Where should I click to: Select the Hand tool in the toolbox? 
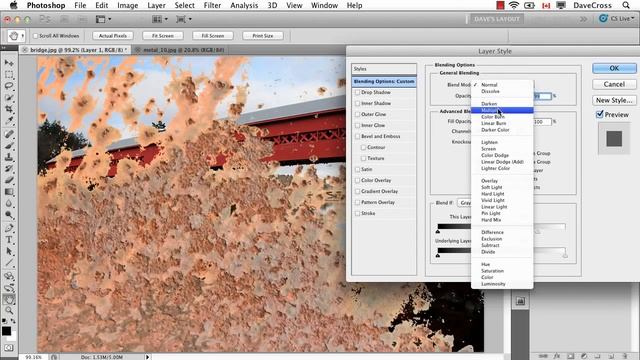point(9,300)
